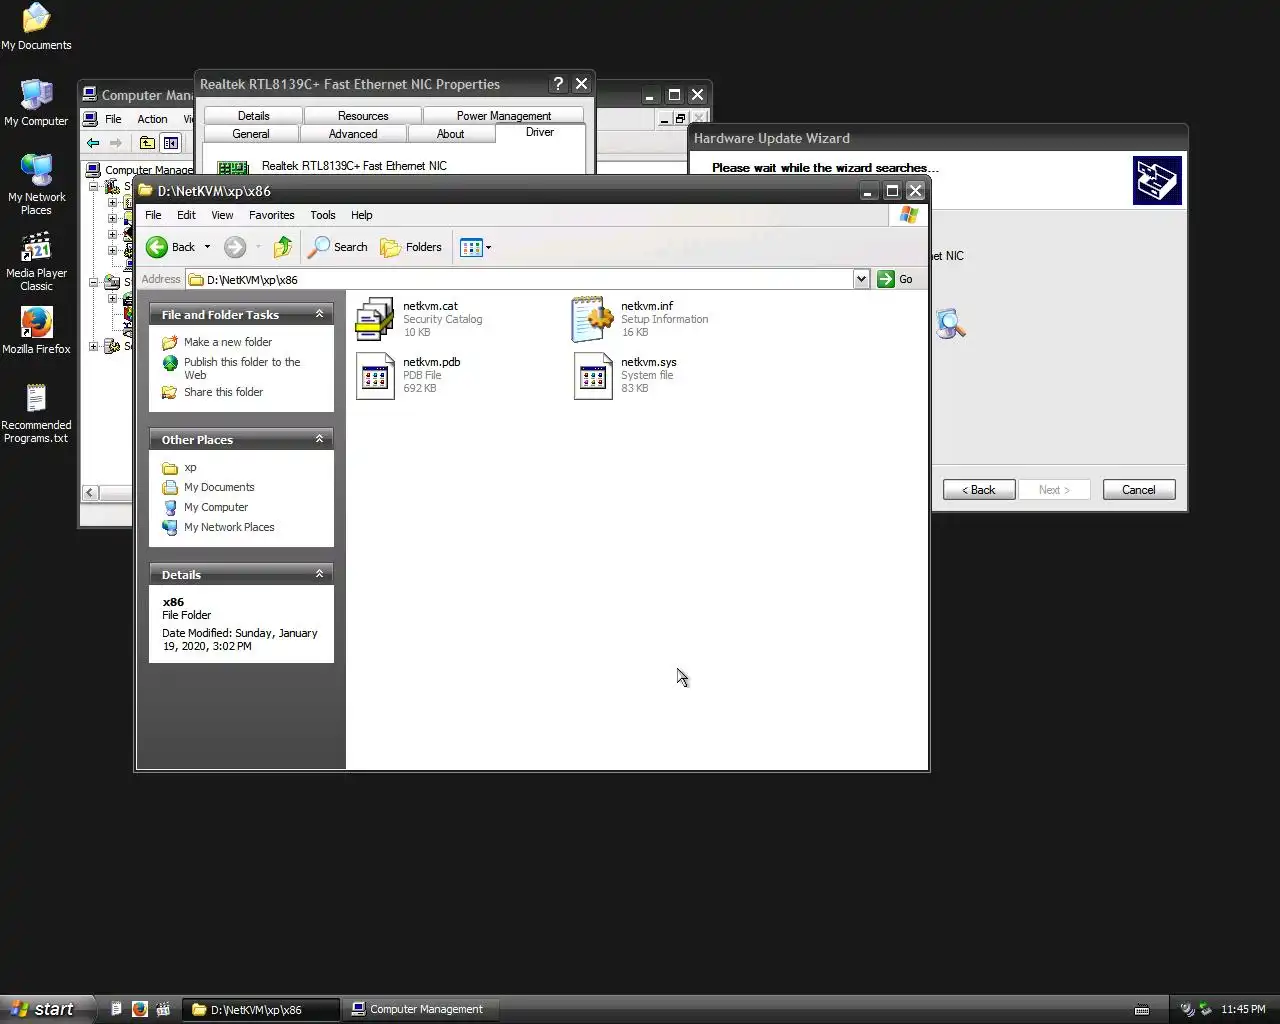Switch to the Advanced tab in NIC Properties

click(353, 134)
